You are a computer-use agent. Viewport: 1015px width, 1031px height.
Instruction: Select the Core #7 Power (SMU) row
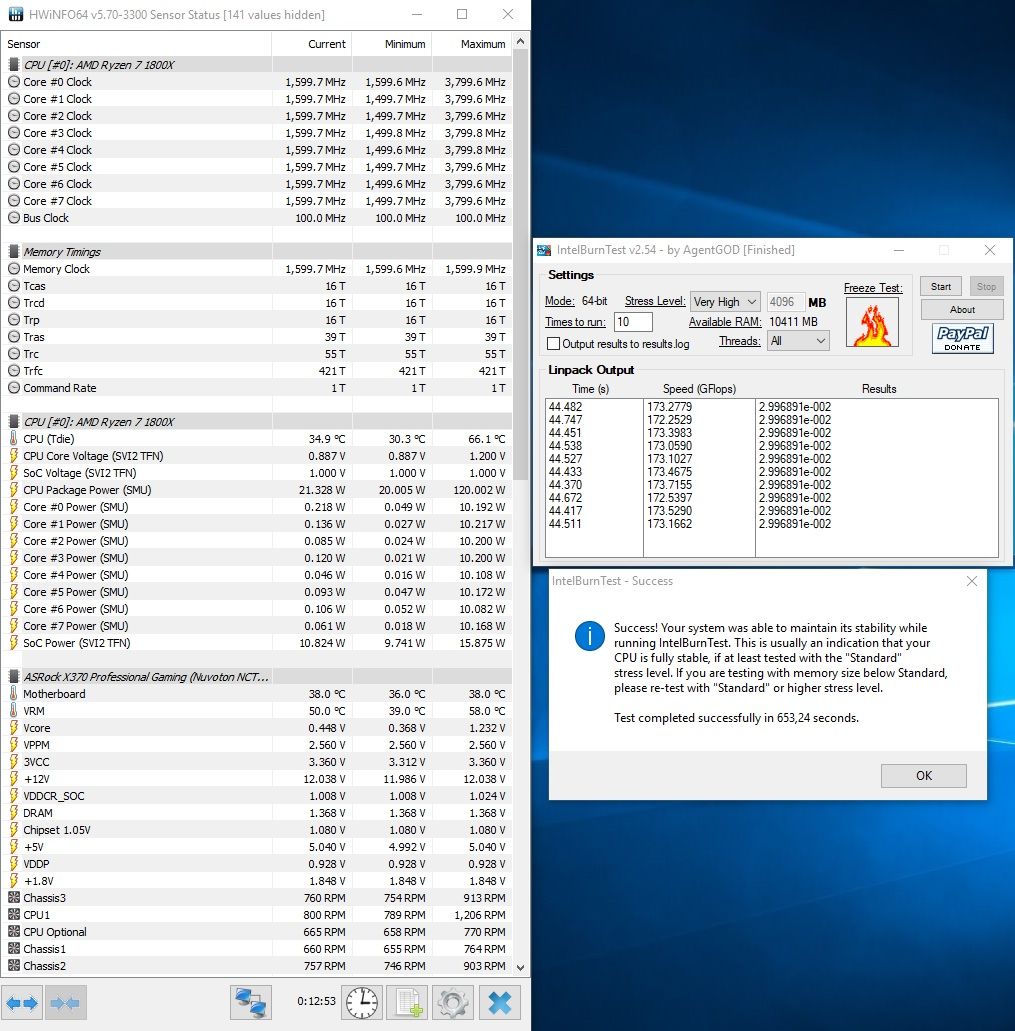(257, 626)
